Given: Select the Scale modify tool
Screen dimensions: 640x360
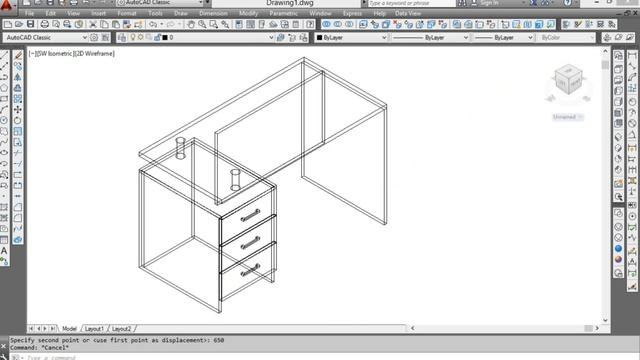Looking at the screenshot, I should pyautogui.click(x=18, y=131).
